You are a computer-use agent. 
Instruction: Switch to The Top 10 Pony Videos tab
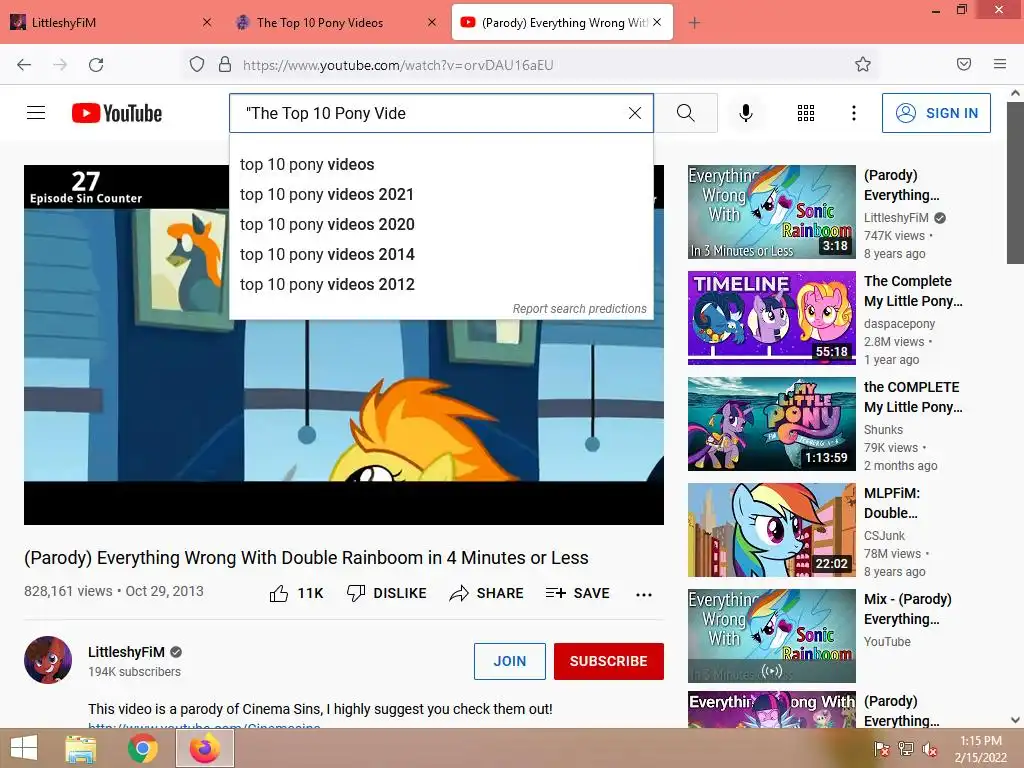pos(336,23)
